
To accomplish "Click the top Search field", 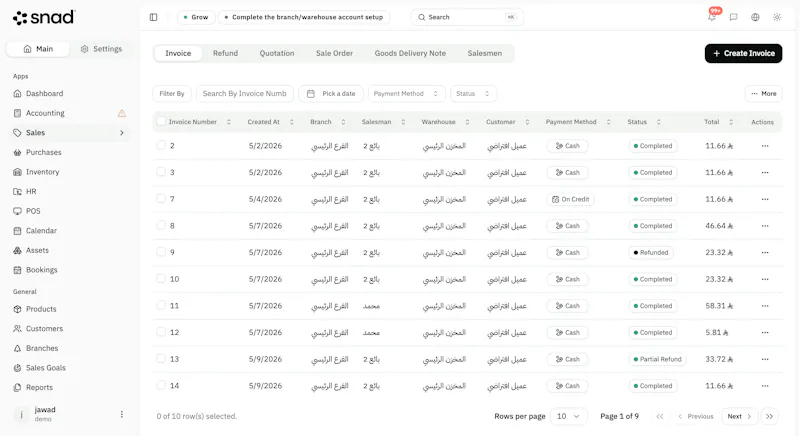I will pyautogui.click(x=467, y=17).
